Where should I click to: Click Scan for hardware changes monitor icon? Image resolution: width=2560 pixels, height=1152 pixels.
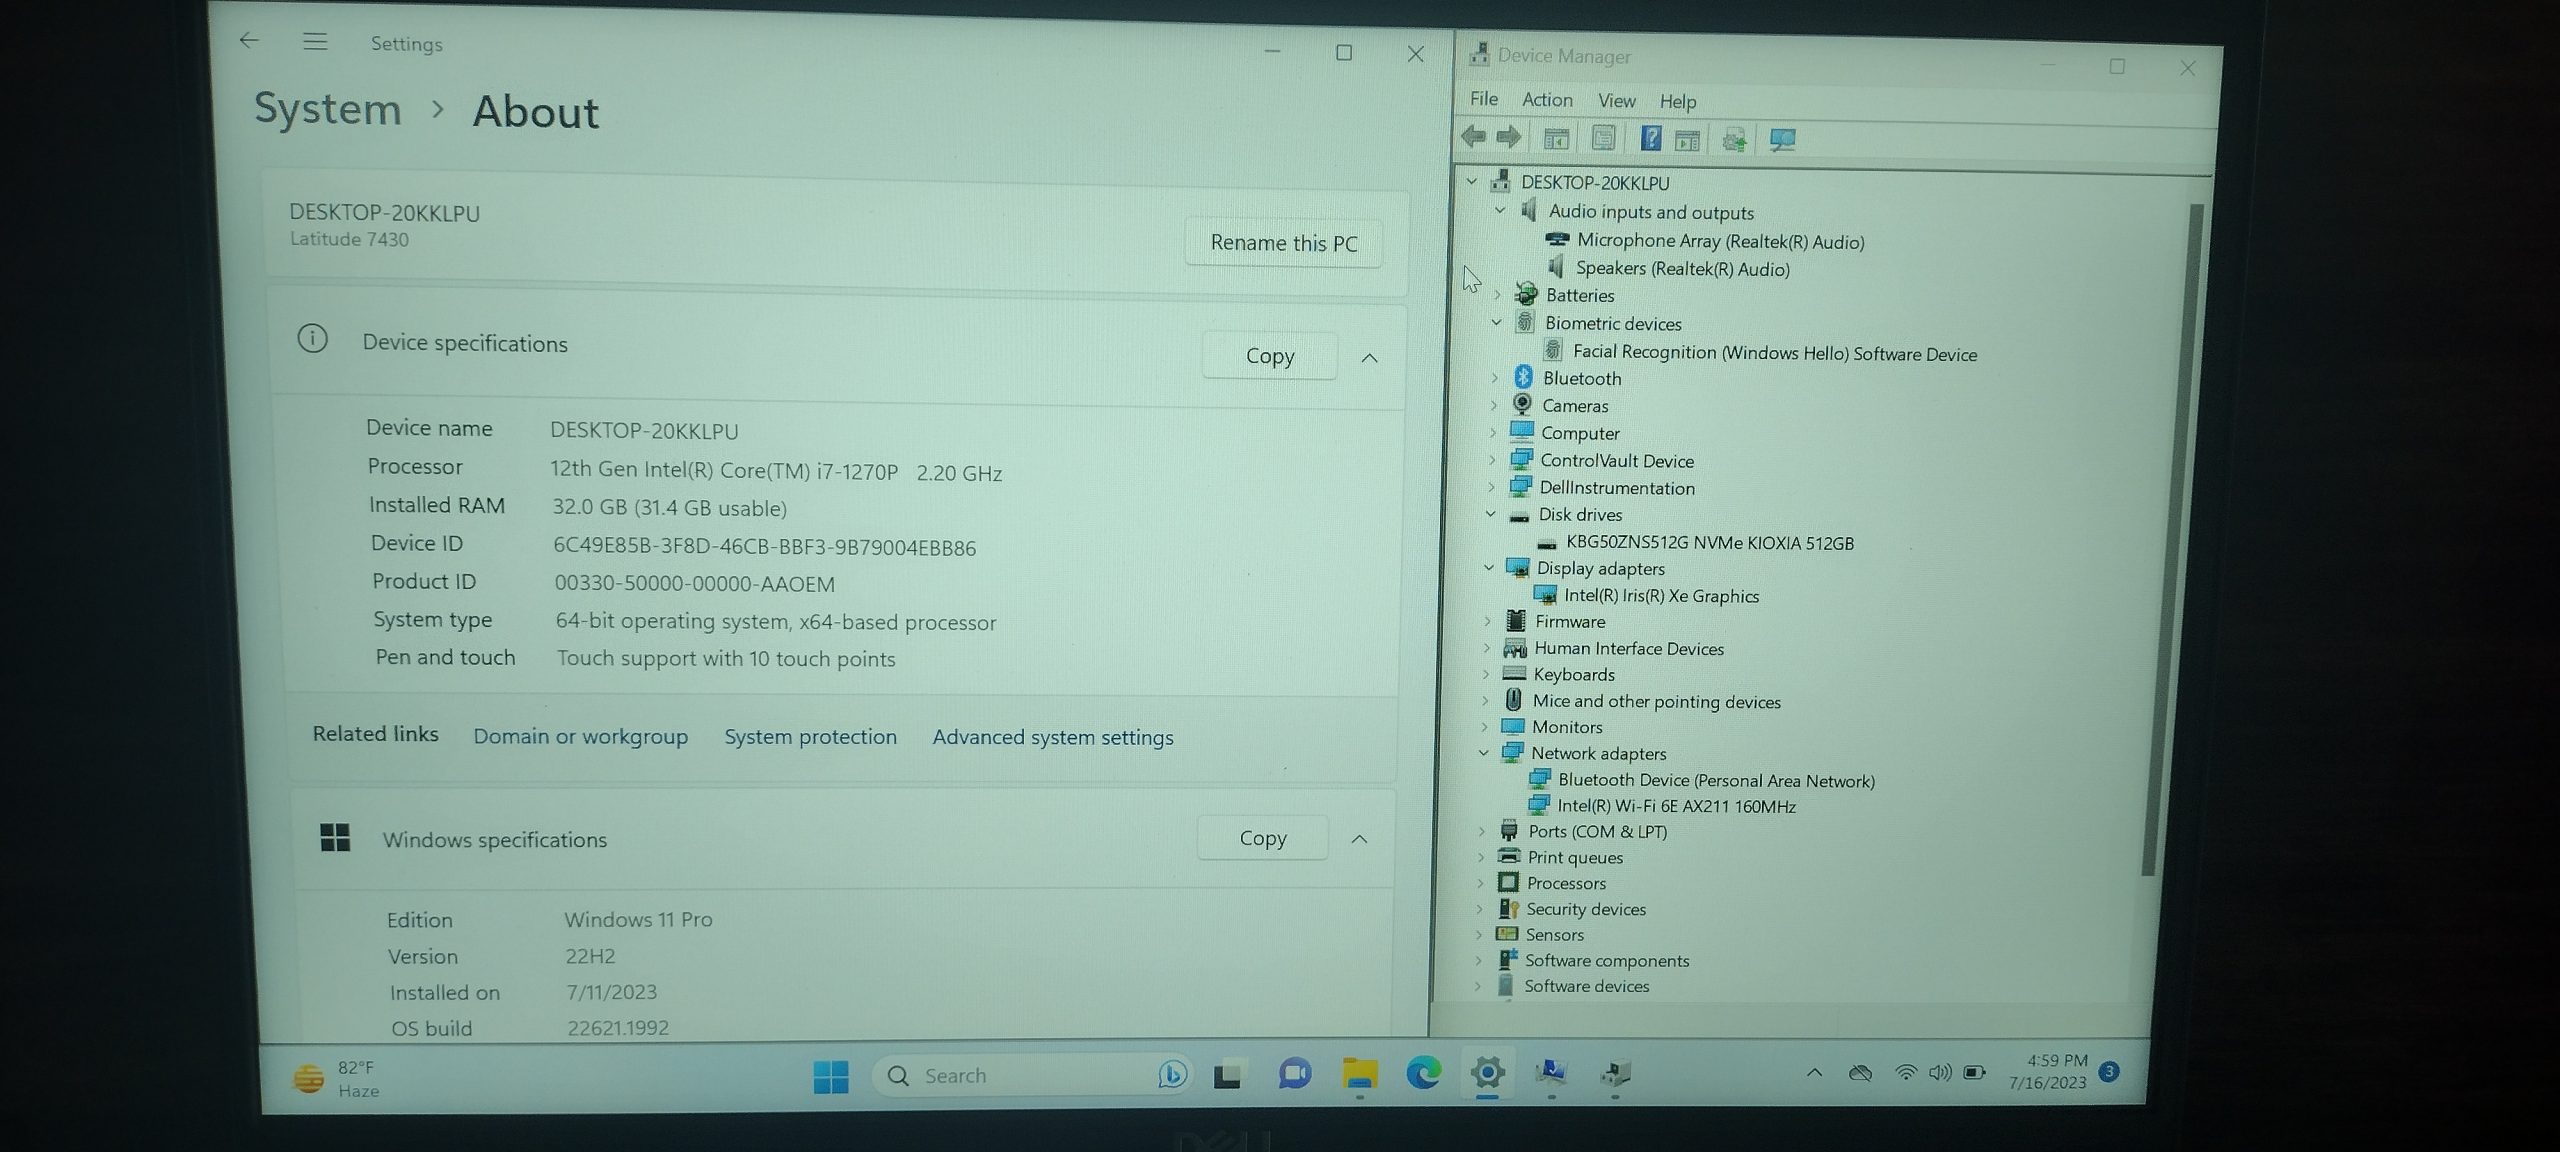click(x=1782, y=139)
